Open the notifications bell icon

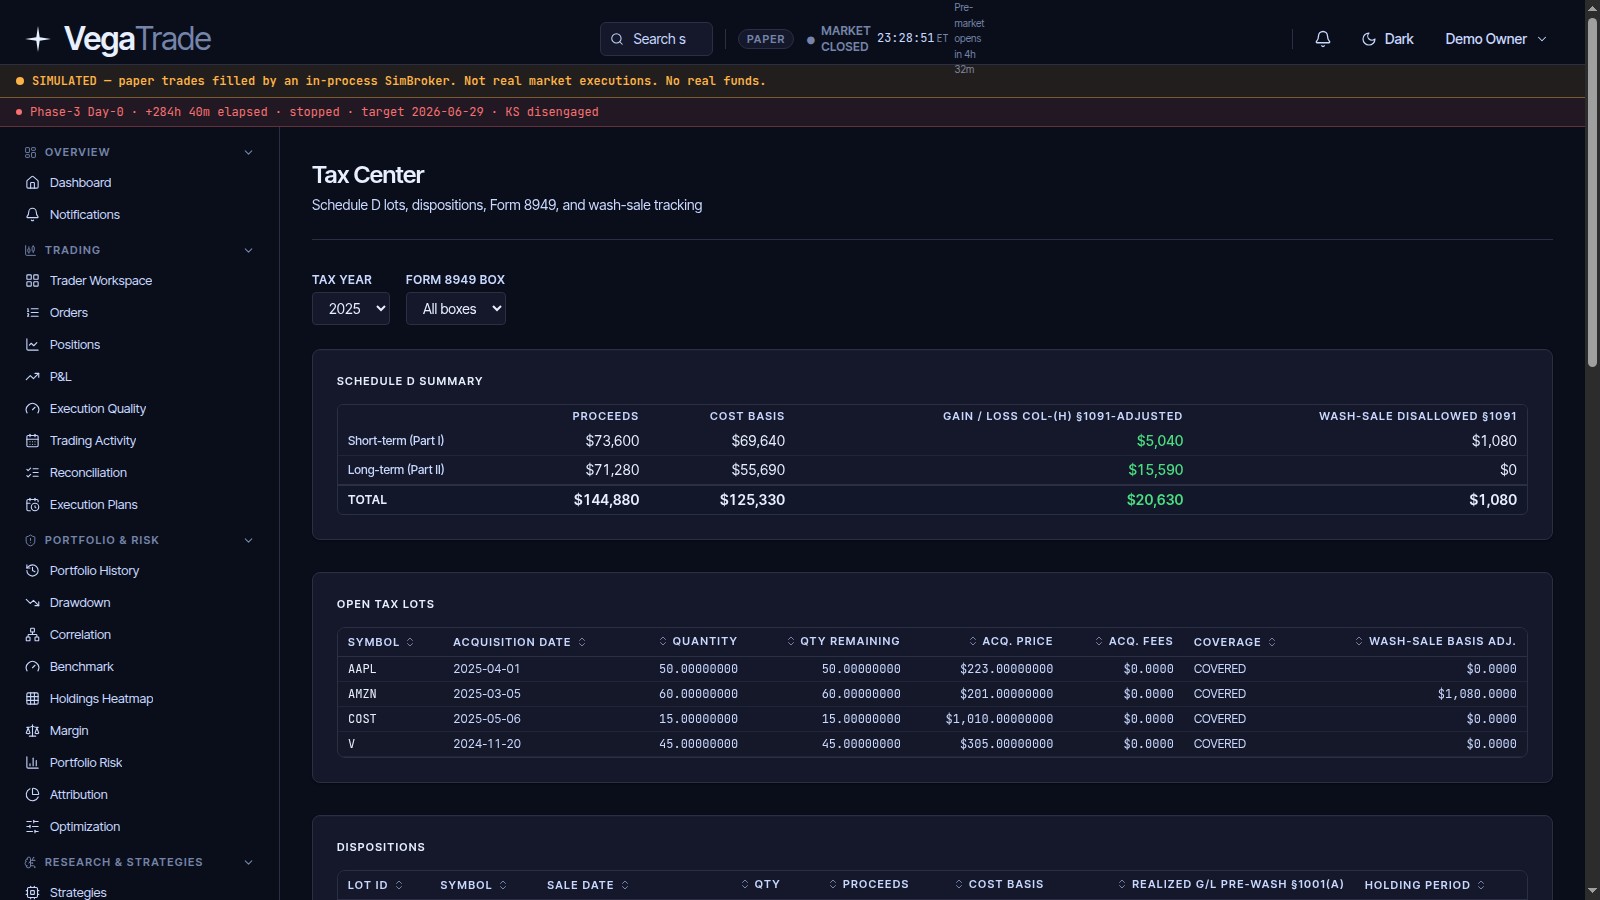click(x=1322, y=39)
